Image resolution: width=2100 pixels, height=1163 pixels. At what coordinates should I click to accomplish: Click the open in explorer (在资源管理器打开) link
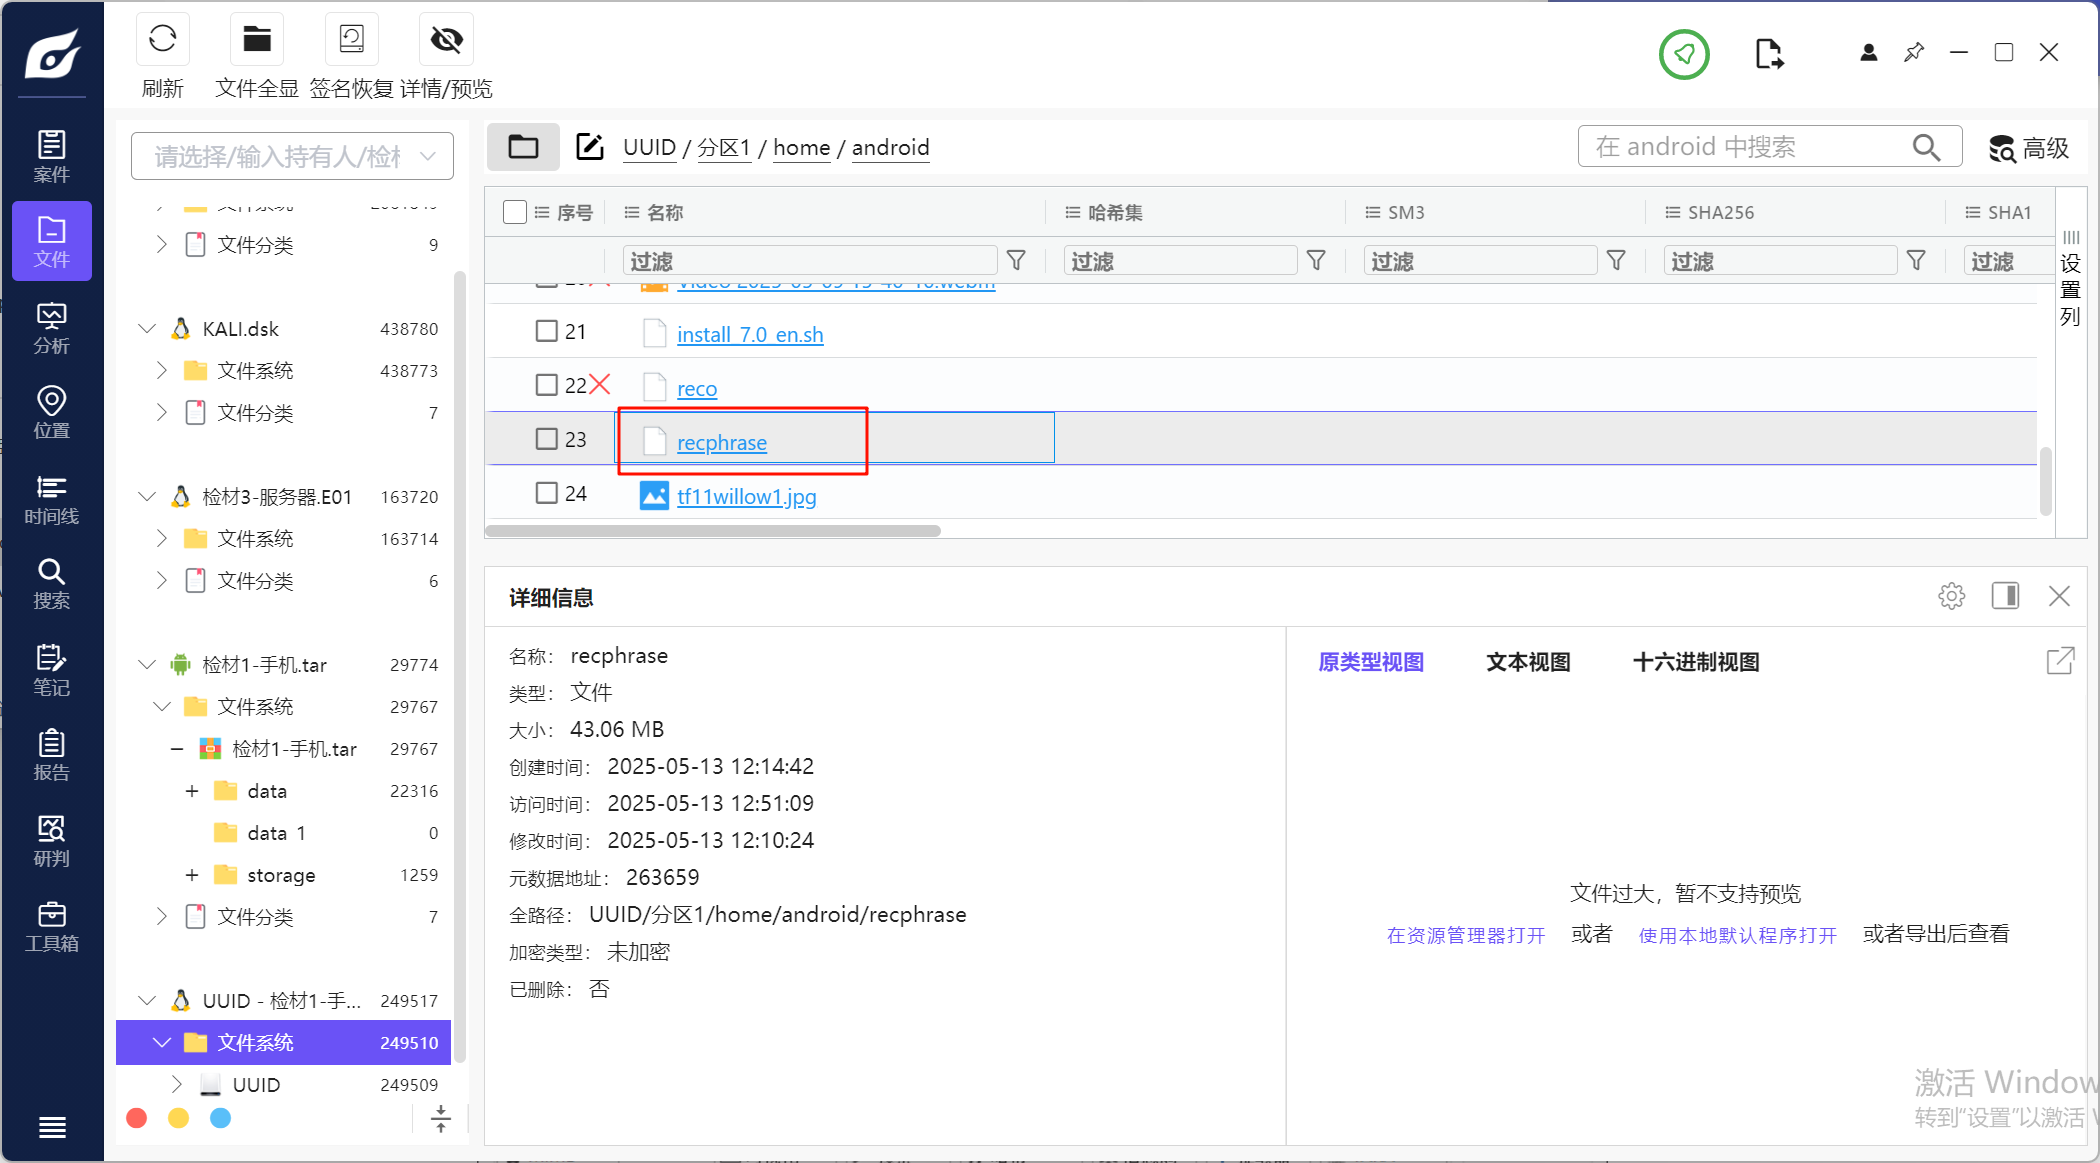click(1465, 935)
